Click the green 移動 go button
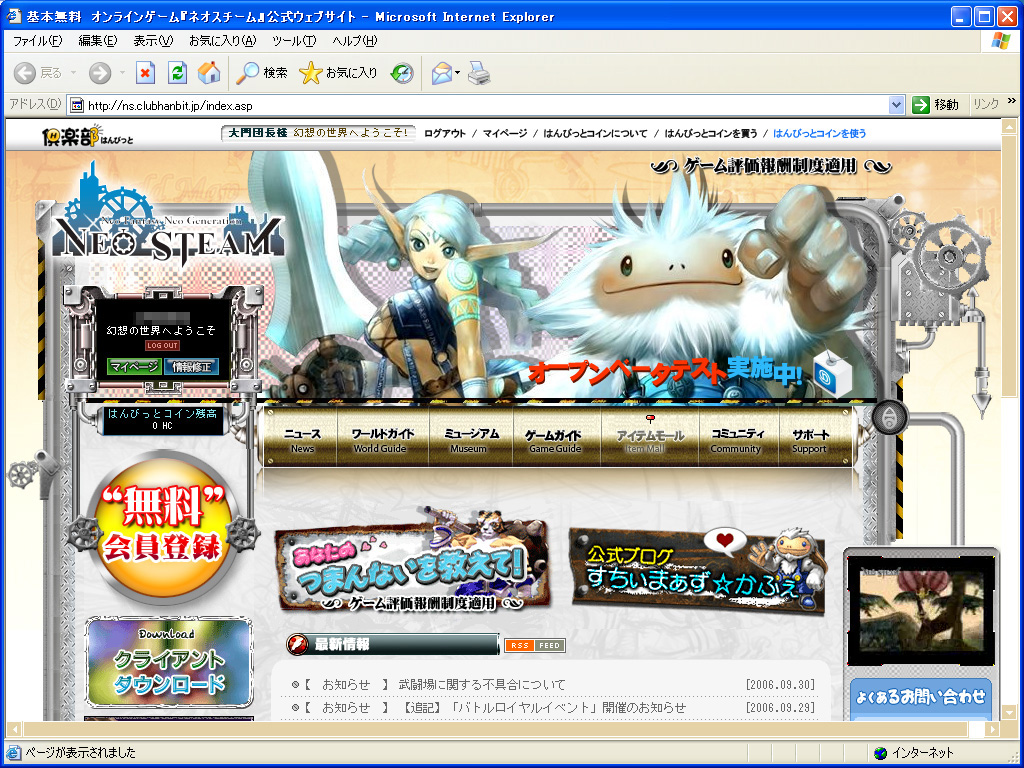The width and height of the screenshot is (1024, 768). click(936, 104)
